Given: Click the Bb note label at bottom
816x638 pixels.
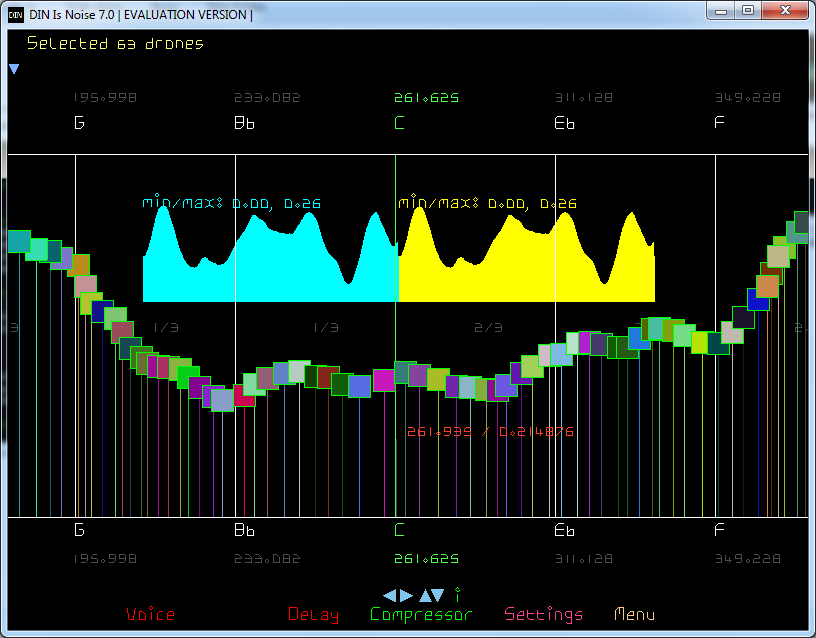Looking at the screenshot, I should click(244, 530).
